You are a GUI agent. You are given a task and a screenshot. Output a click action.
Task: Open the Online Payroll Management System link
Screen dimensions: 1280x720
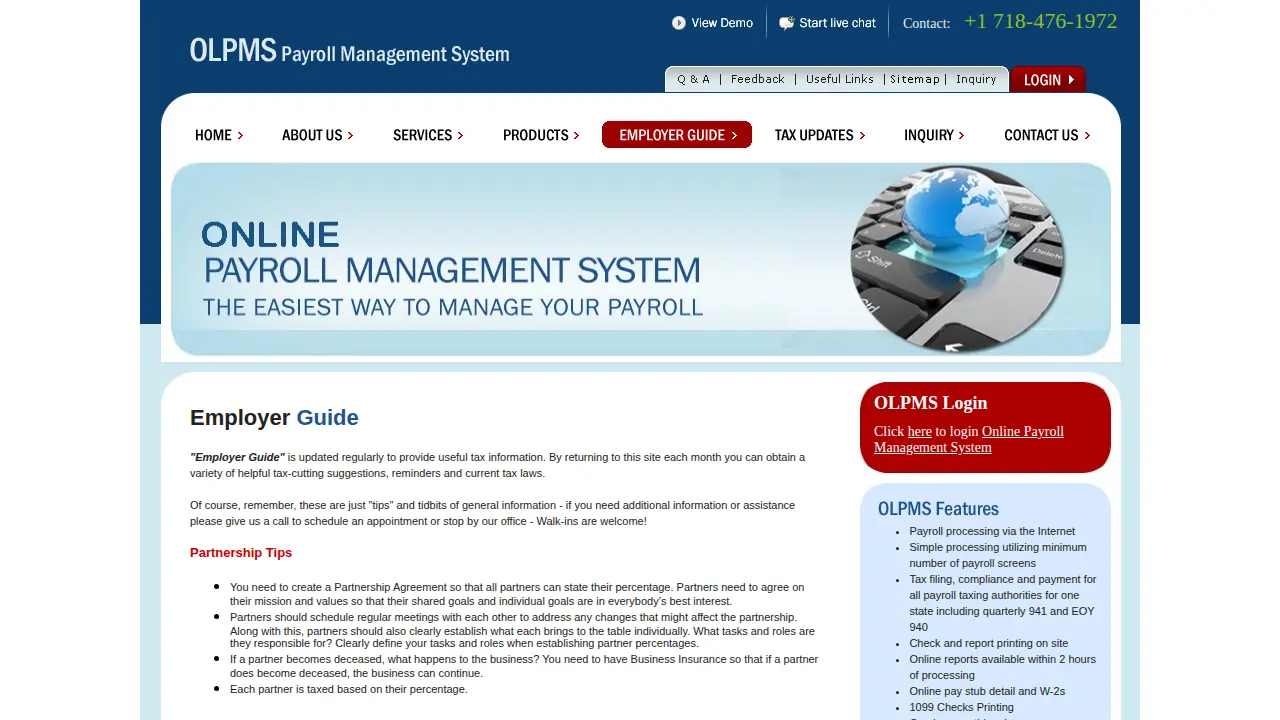point(968,439)
